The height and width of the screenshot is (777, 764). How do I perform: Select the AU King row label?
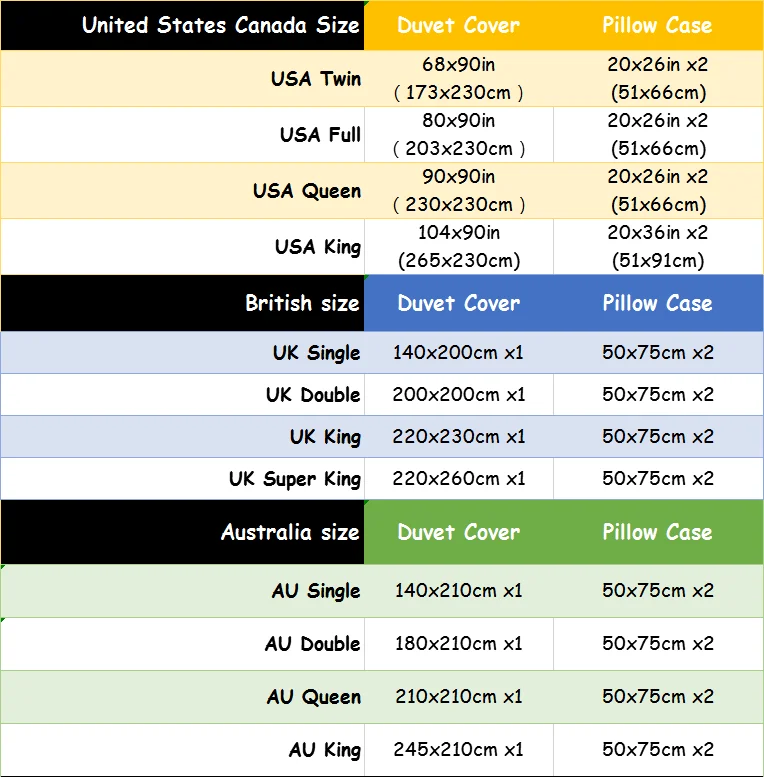pos(324,750)
